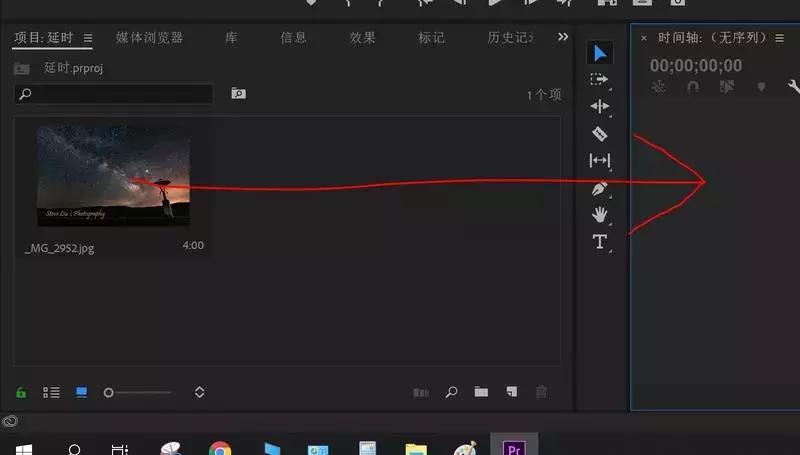Switch project panel to list view
The height and width of the screenshot is (455, 800).
(x=51, y=392)
